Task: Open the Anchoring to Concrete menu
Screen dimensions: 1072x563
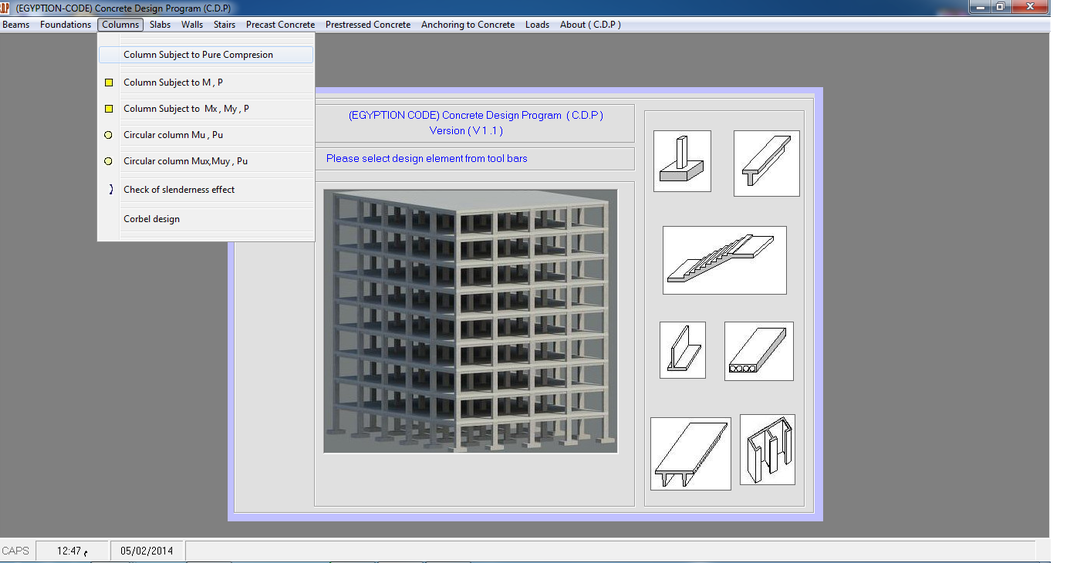Action: click(468, 25)
